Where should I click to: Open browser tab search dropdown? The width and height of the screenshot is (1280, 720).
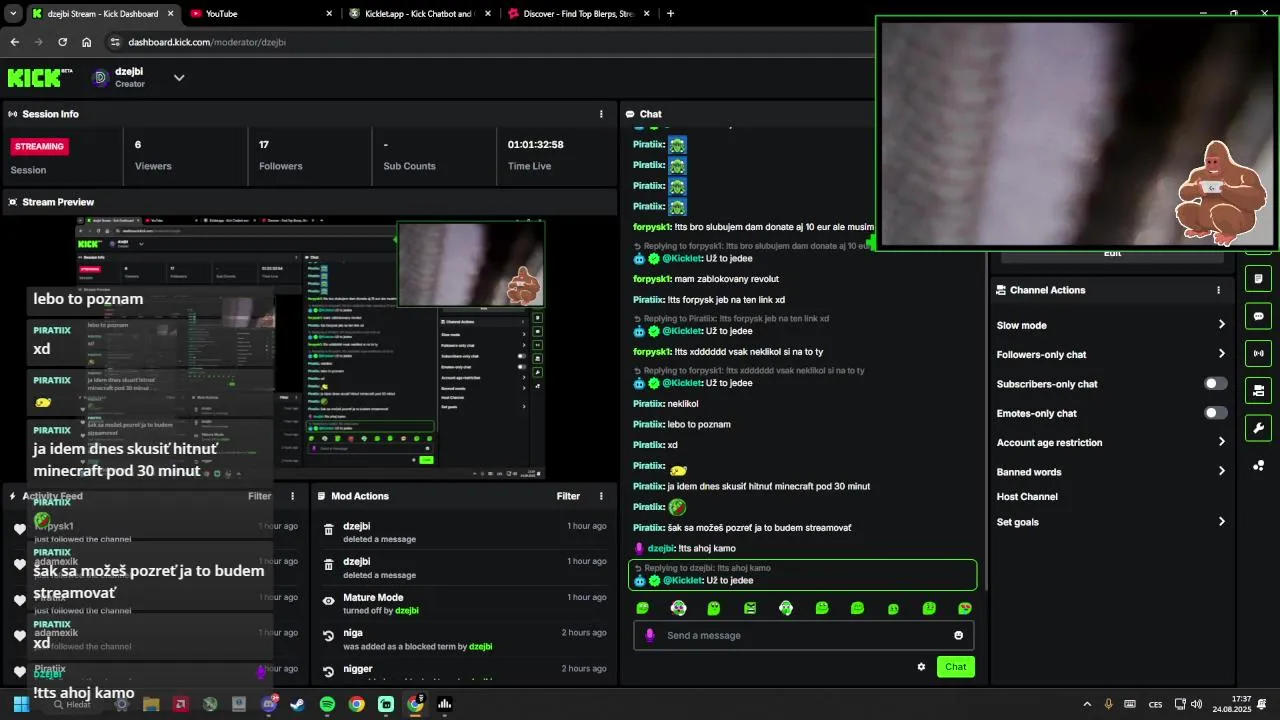(x=13, y=14)
